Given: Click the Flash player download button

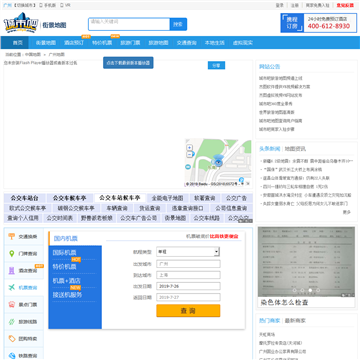Looking at the screenshot, I should pos(128,63).
